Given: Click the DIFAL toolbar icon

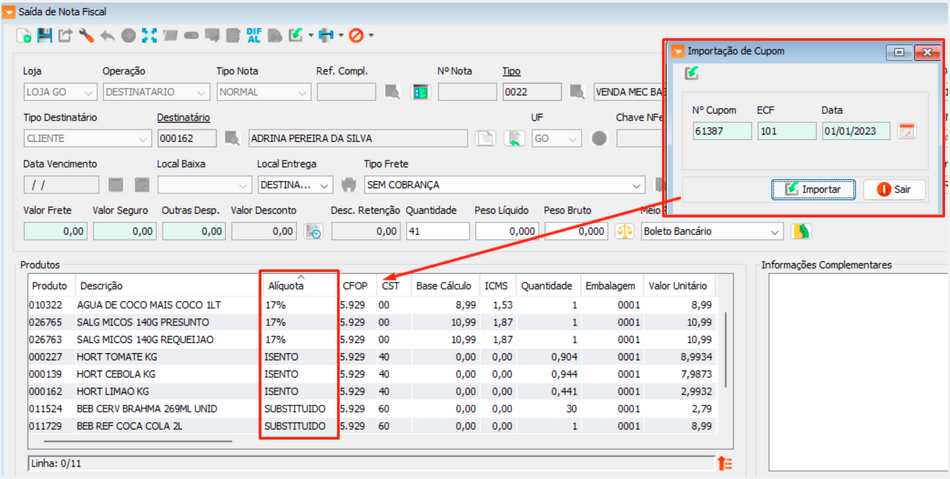Looking at the screenshot, I should pos(253,36).
